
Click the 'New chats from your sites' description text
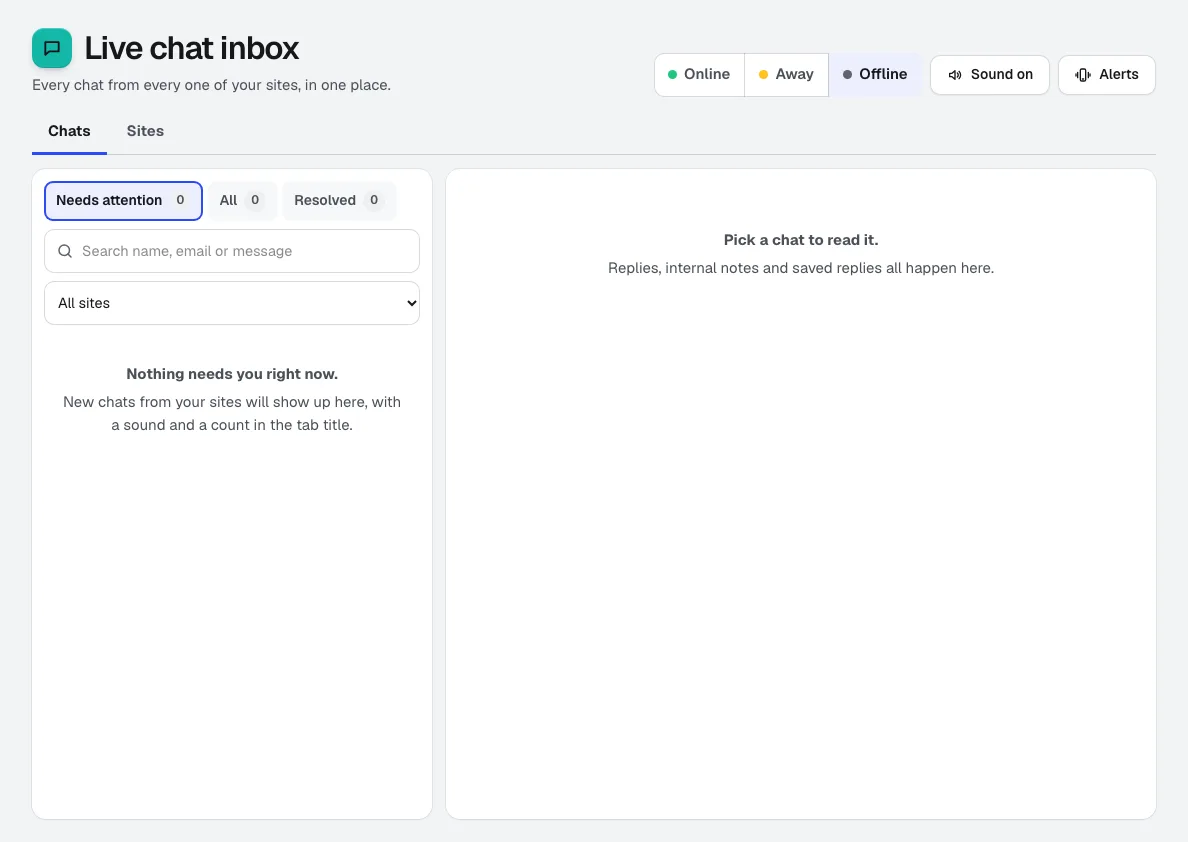tap(232, 414)
